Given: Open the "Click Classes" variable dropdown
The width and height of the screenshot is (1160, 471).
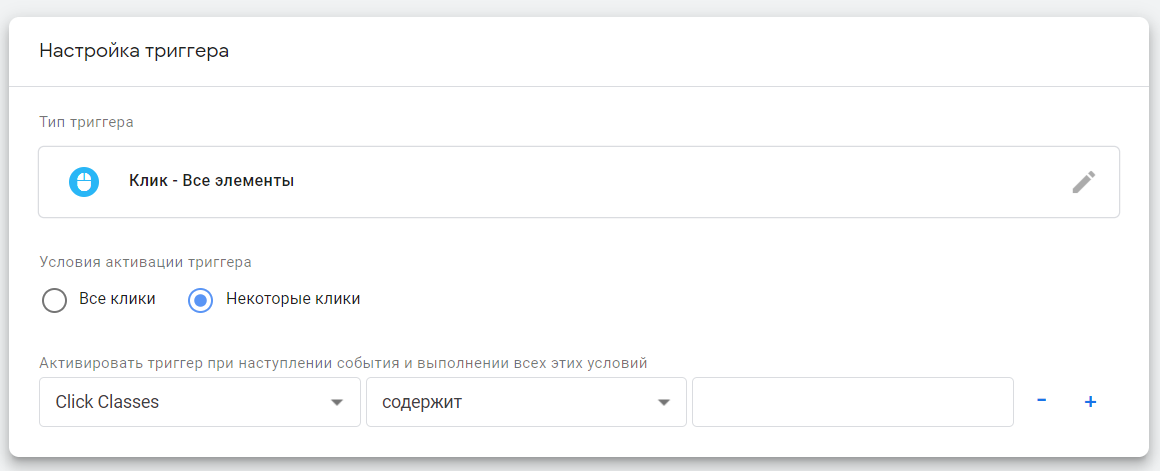Looking at the screenshot, I should [180, 402].
